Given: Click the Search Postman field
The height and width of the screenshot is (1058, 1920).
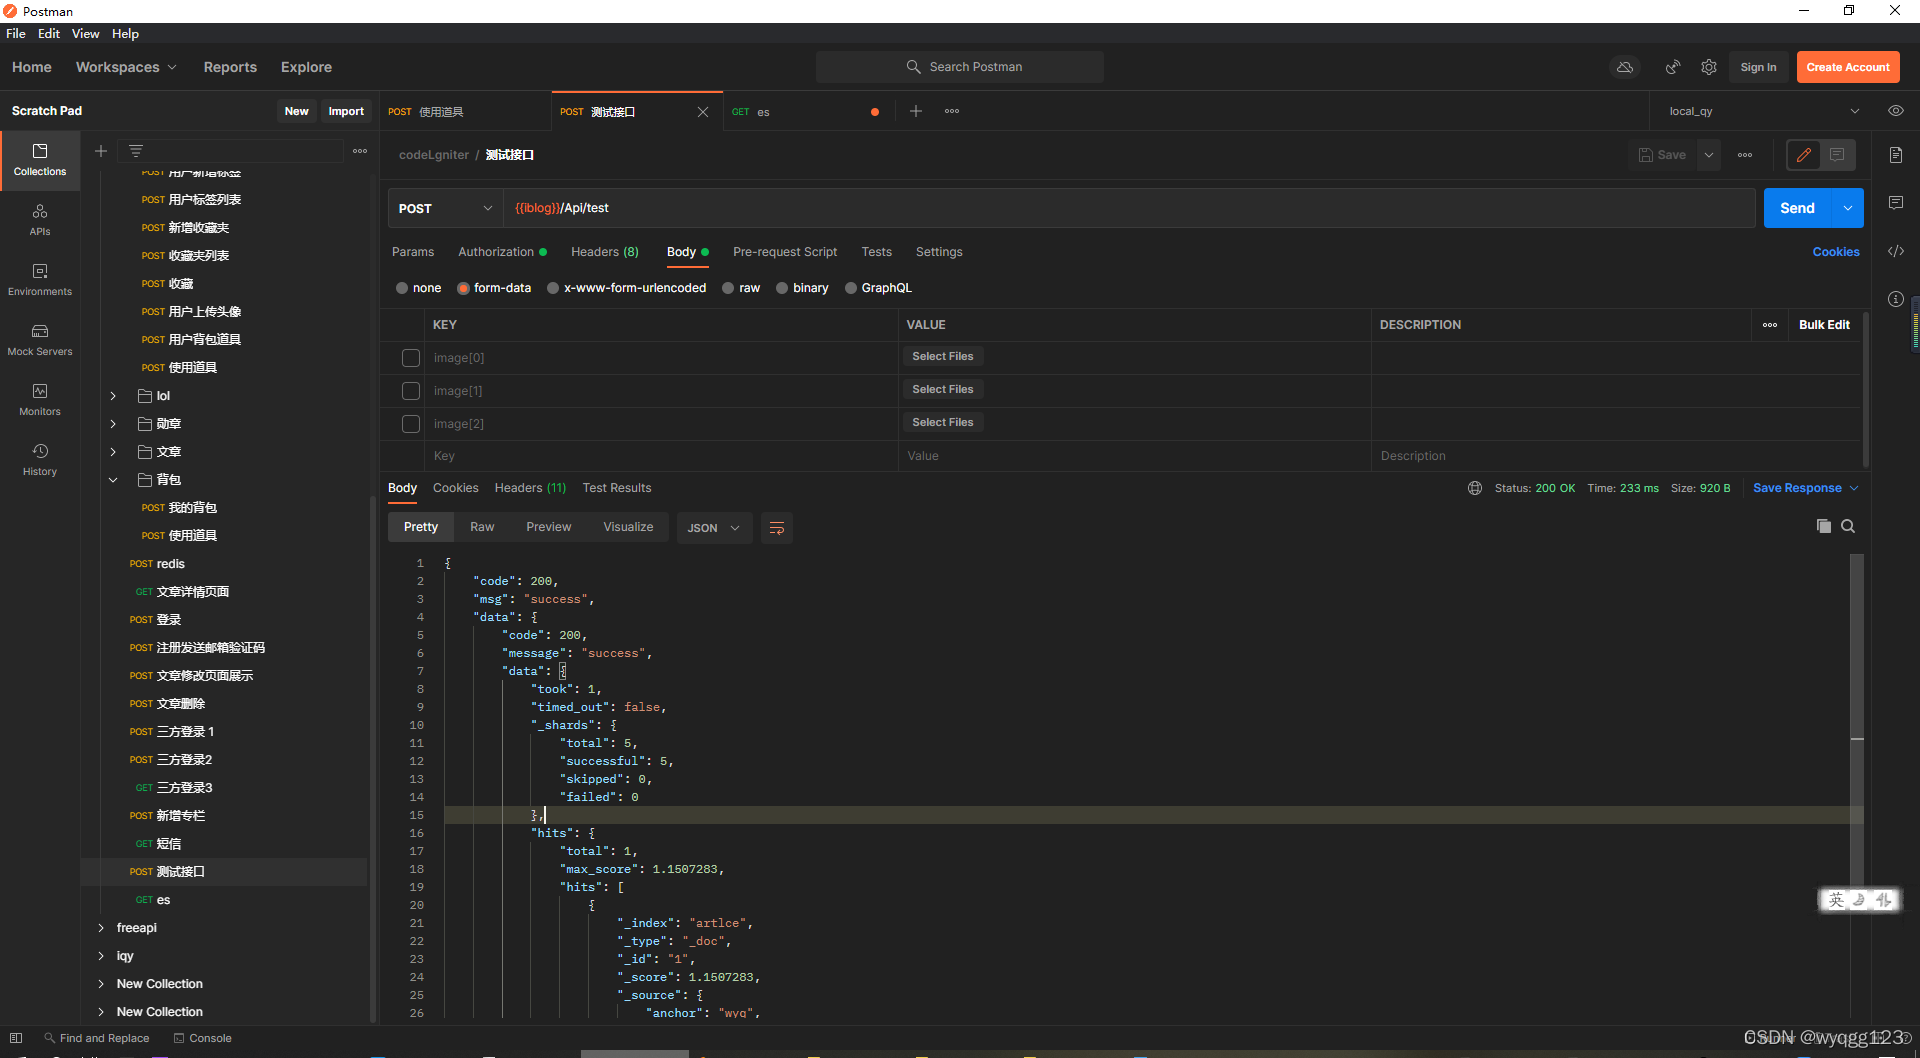Looking at the screenshot, I should (960, 67).
